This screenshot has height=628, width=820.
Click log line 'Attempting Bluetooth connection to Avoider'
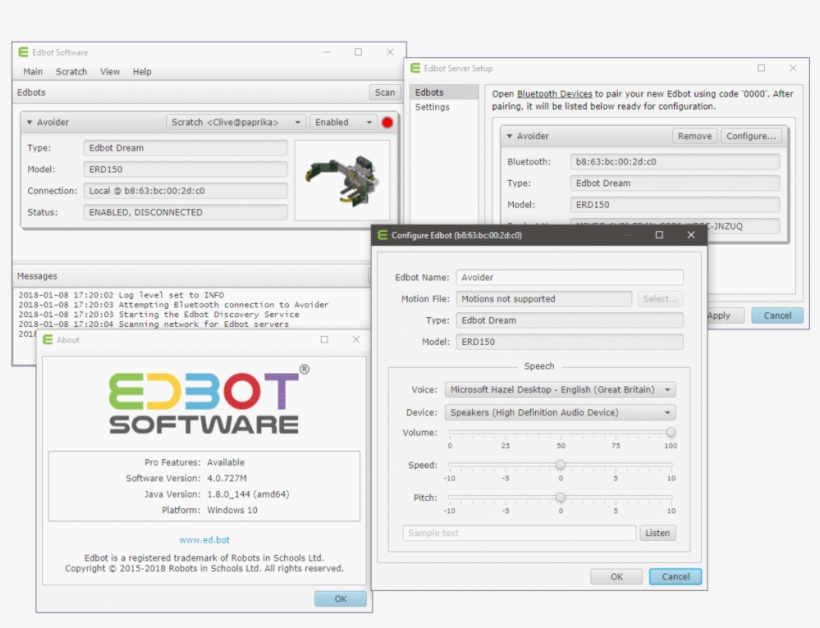point(174,305)
